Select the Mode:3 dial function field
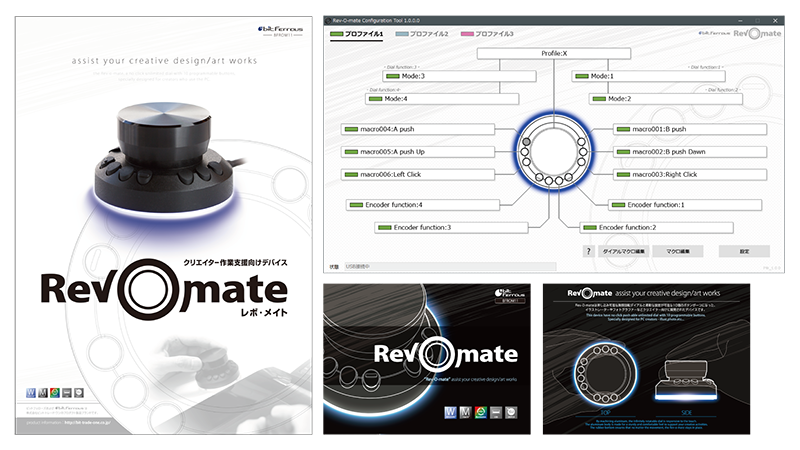The height and width of the screenshot is (450, 800). pos(459,76)
